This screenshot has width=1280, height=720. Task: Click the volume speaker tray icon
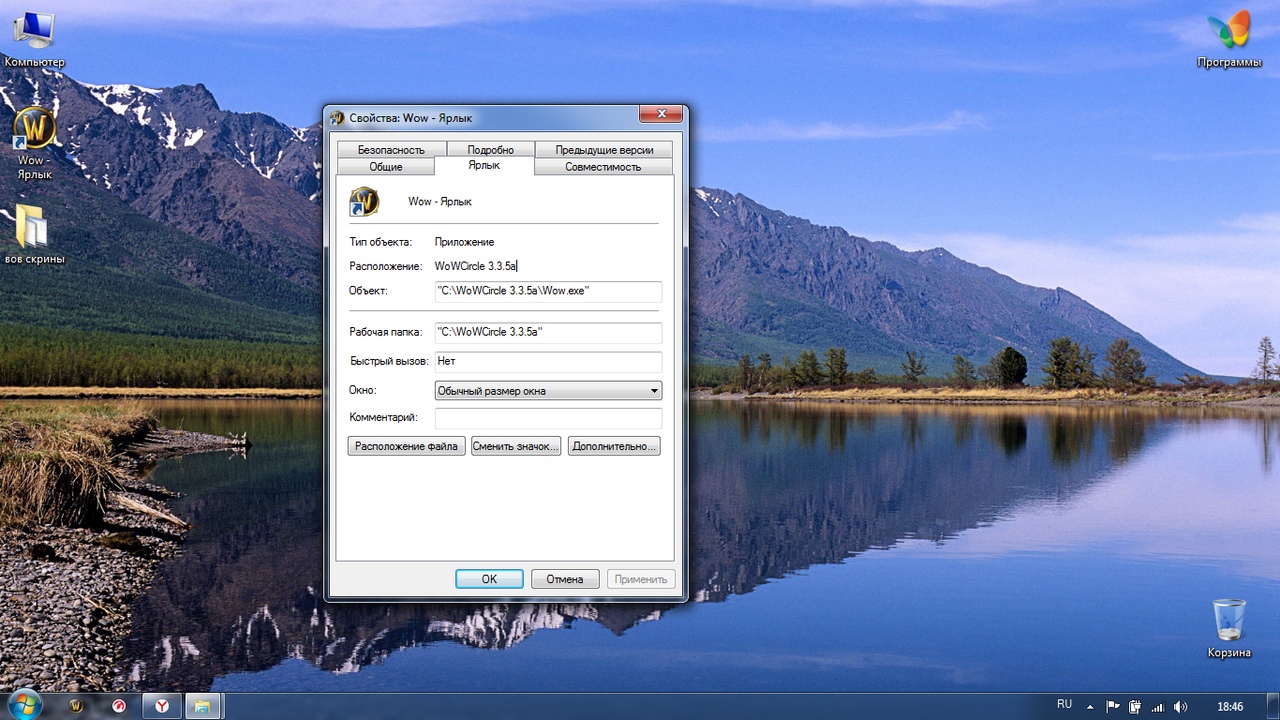point(1181,706)
